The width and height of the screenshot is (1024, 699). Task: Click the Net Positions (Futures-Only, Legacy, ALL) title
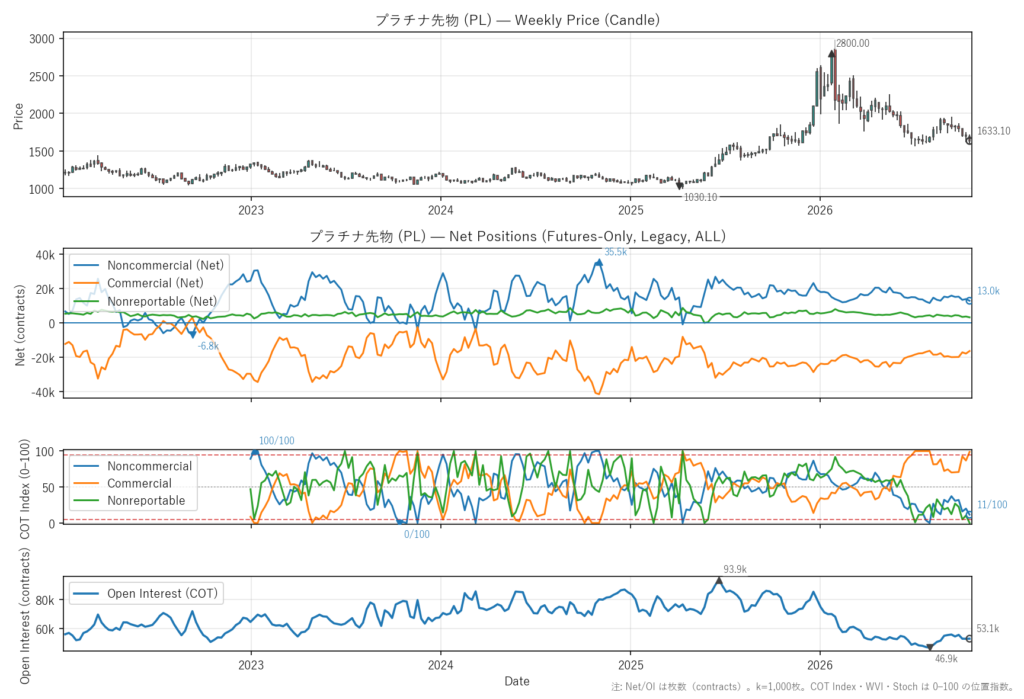(x=517, y=236)
